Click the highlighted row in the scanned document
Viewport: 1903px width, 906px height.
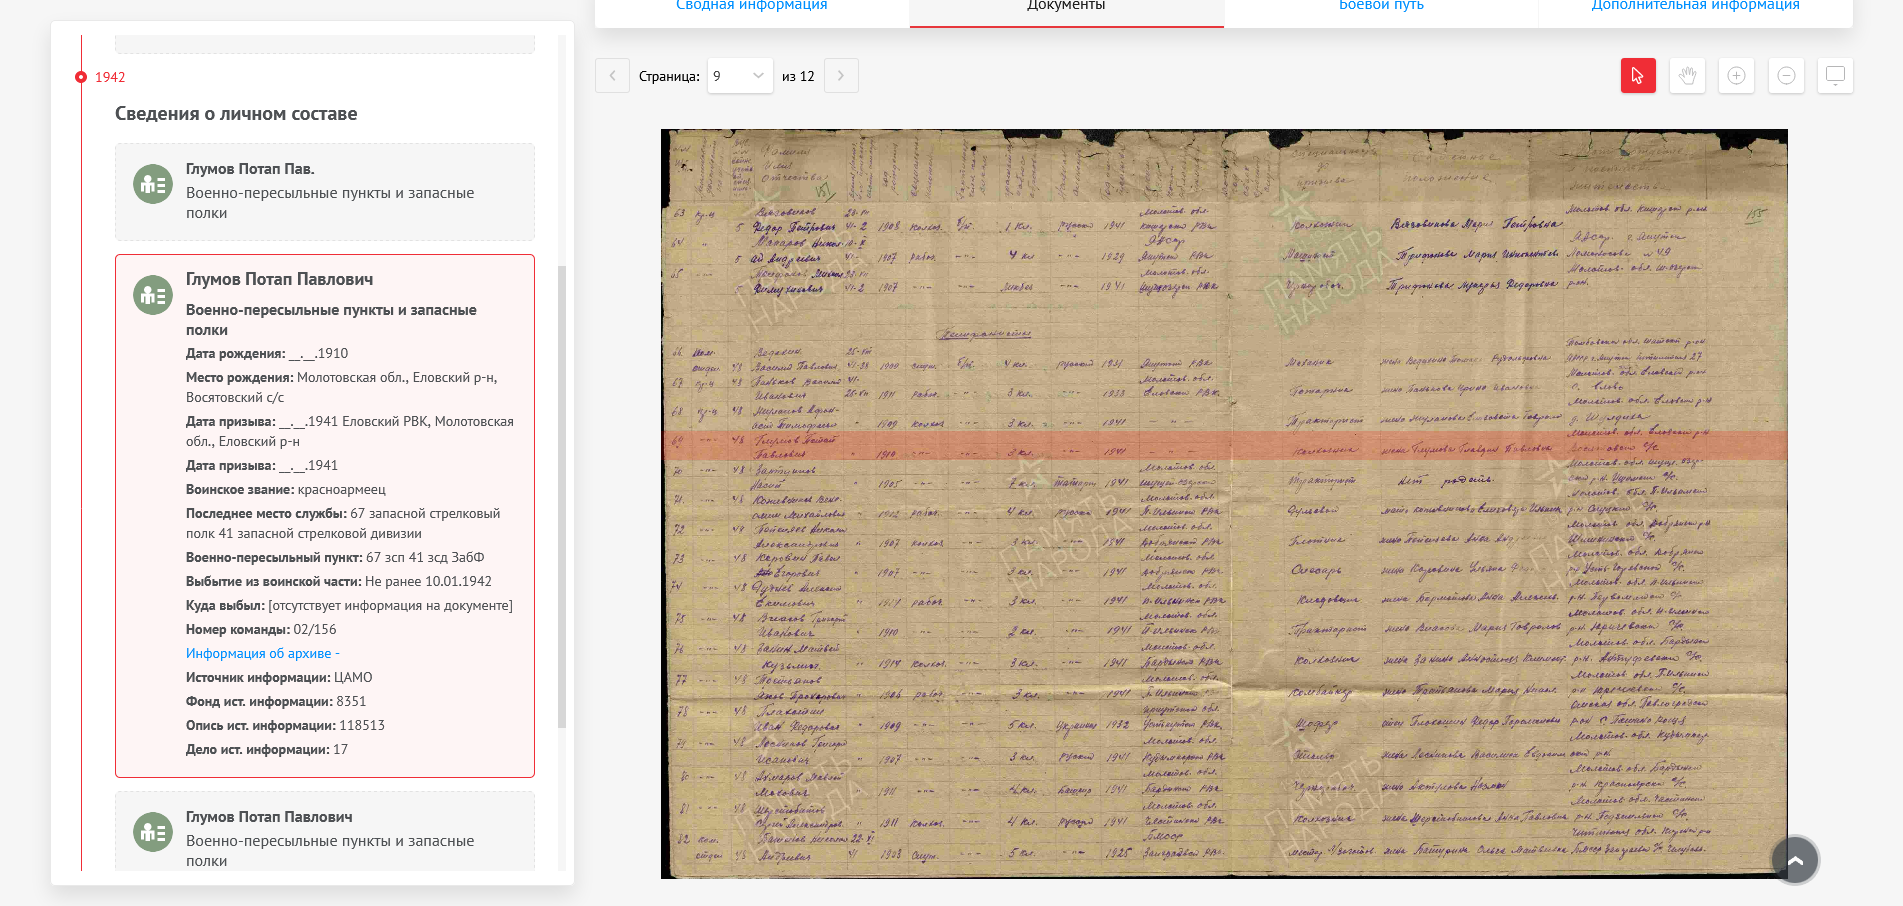1224,446
